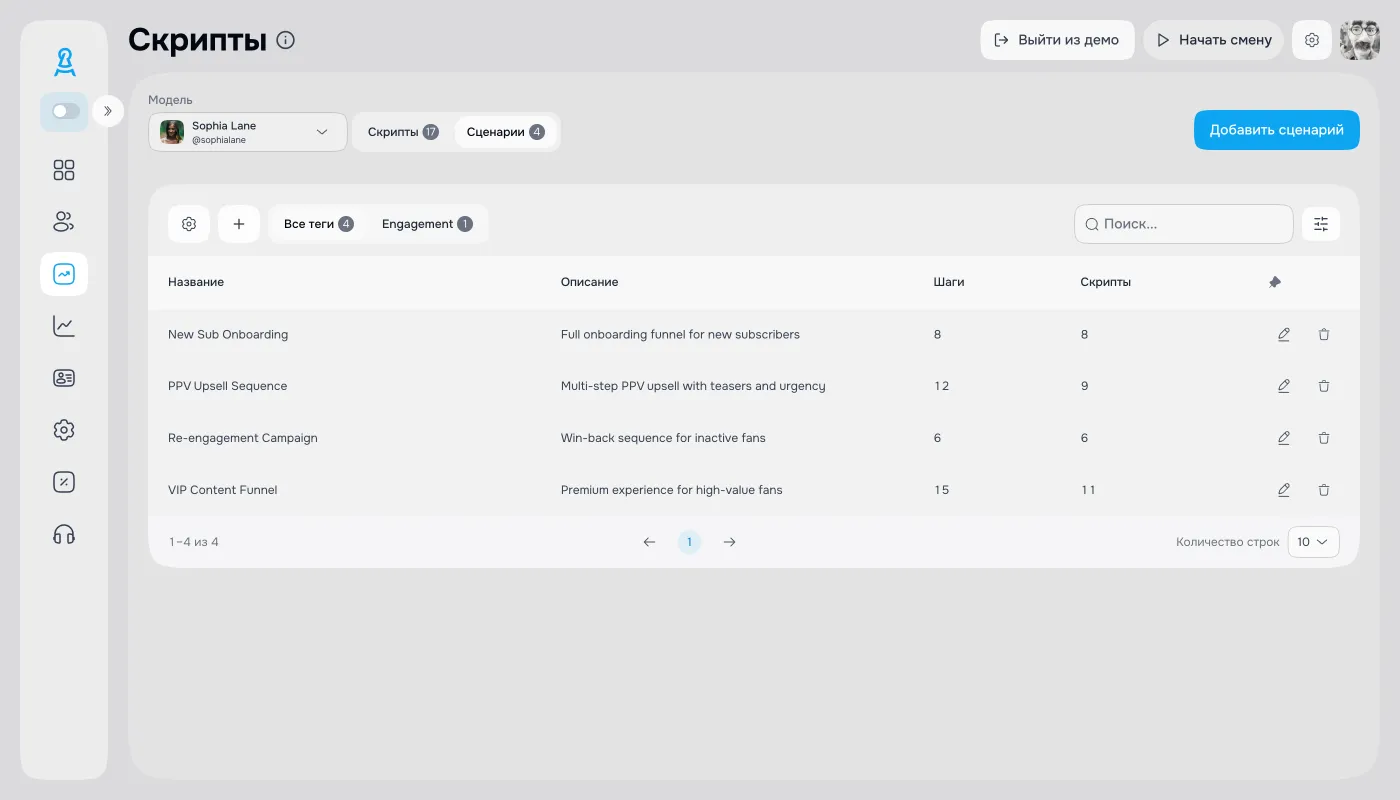The width and height of the screenshot is (1400, 800).
Task: Switch to the Скрипты tab
Action: tap(402, 132)
